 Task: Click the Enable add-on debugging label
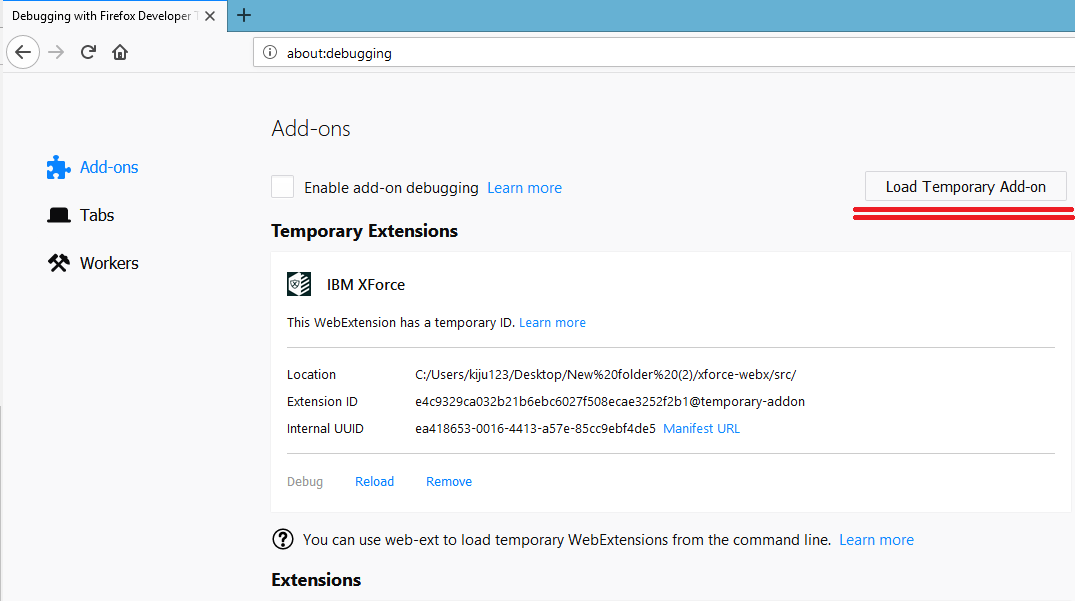[x=391, y=188]
